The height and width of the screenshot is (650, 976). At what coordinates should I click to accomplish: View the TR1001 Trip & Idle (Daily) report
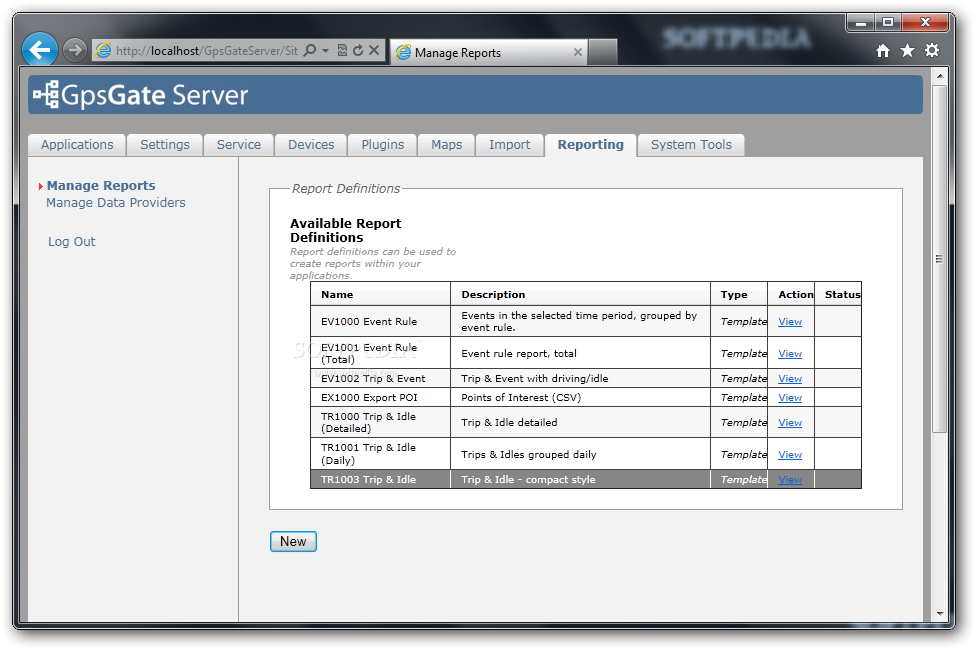point(790,455)
